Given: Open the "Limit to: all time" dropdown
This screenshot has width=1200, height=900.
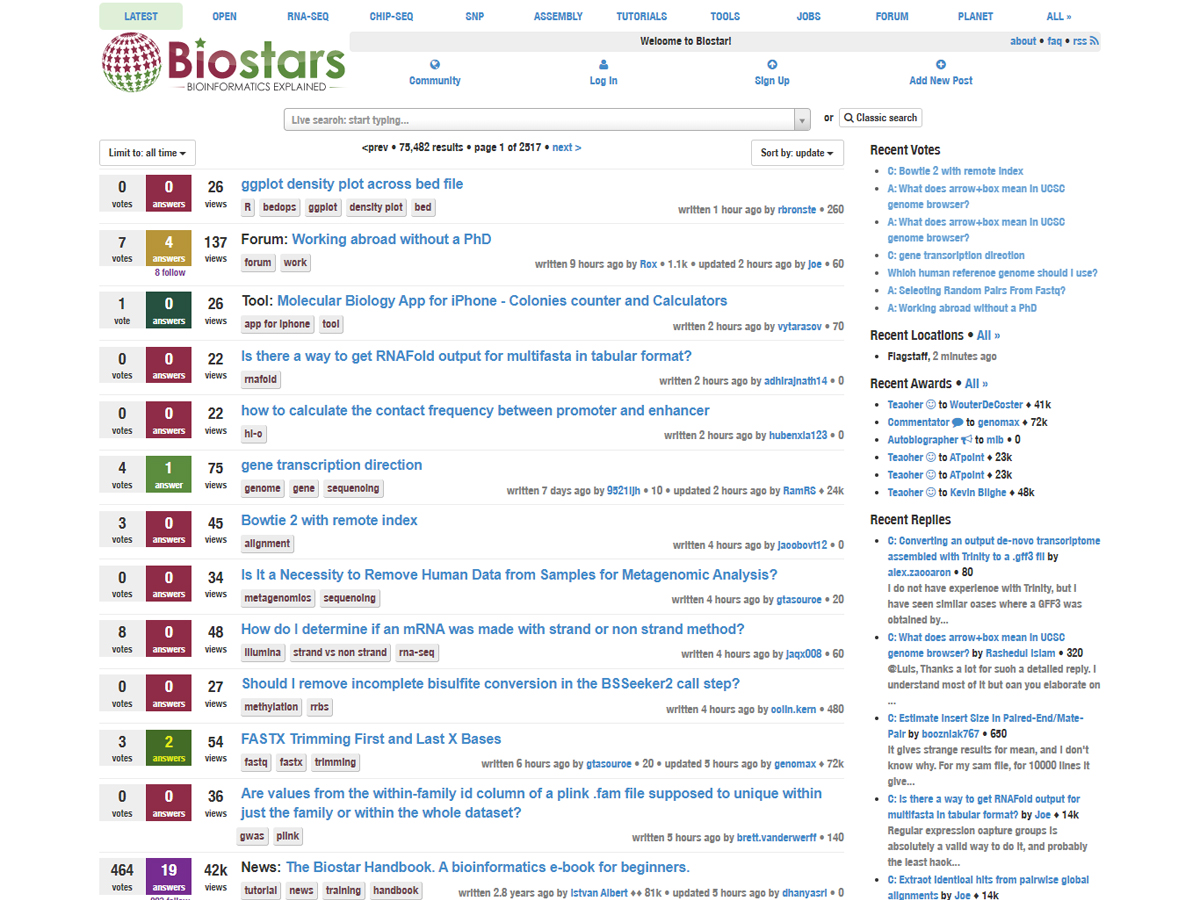Looking at the screenshot, I should click(147, 152).
